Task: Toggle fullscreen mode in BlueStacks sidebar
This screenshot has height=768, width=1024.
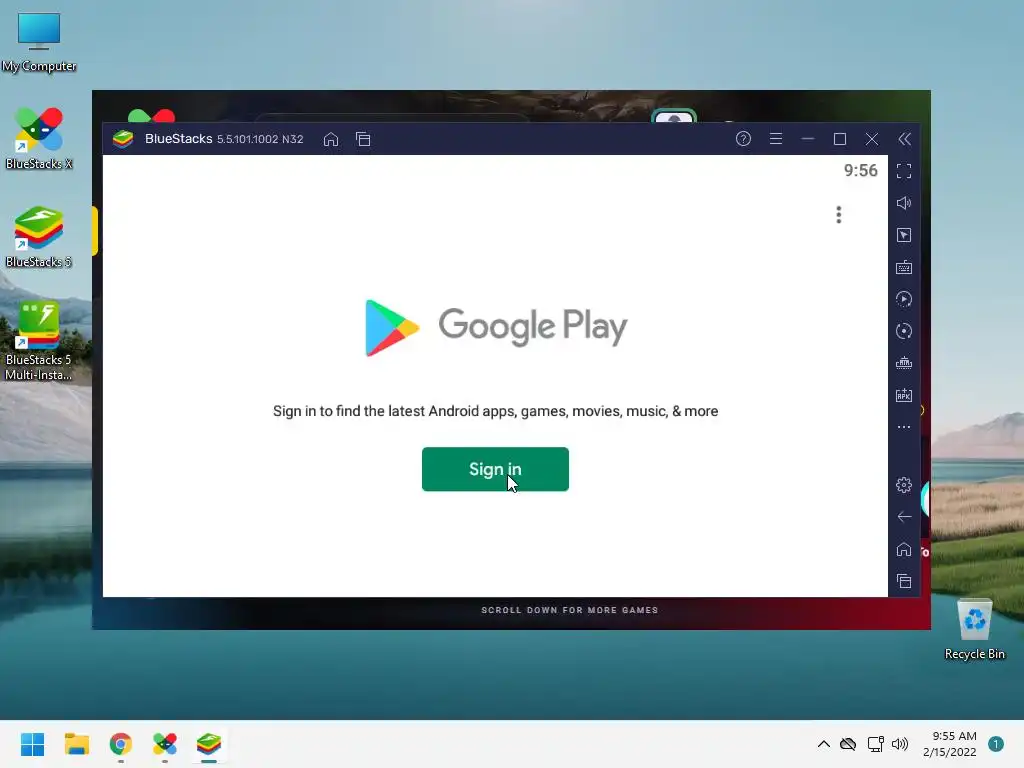Action: (x=904, y=171)
